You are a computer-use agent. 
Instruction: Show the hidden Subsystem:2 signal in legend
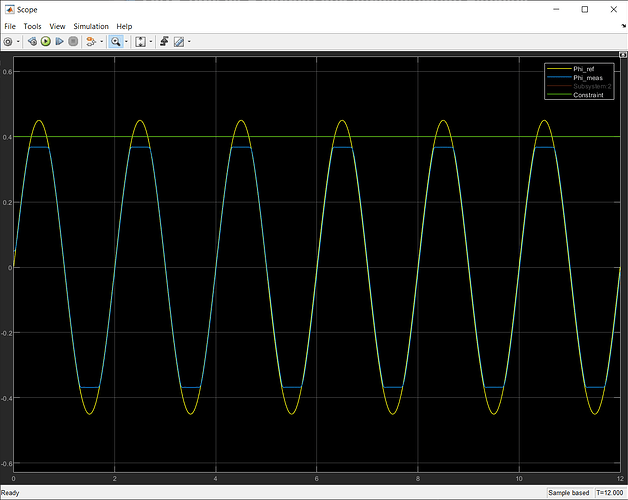coord(590,87)
